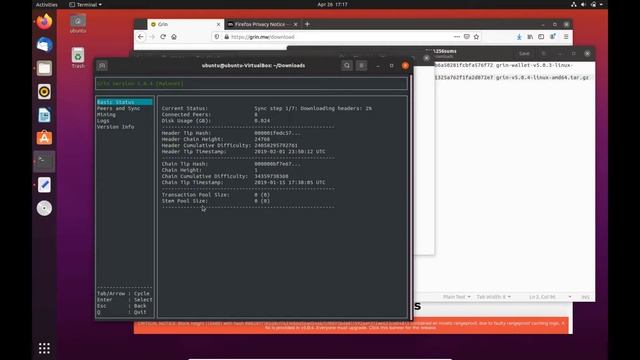Select Peers and Sync in Grin menu
Image resolution: width=640 pixels, height=360 pixels.
119,108
